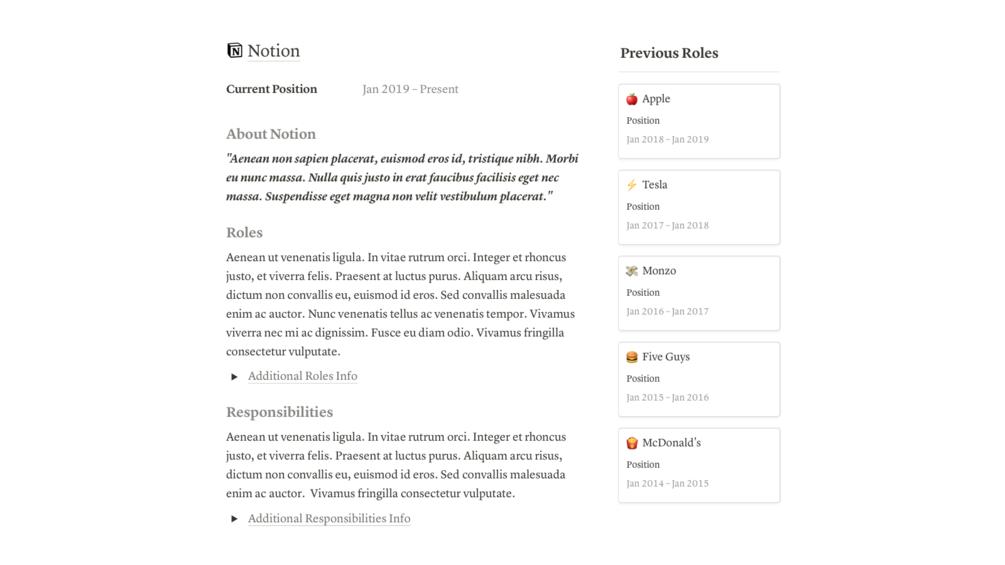This screenshot has width=1005, height=565.
Task: Click the About Notion heading
Action: pos(270,134)
